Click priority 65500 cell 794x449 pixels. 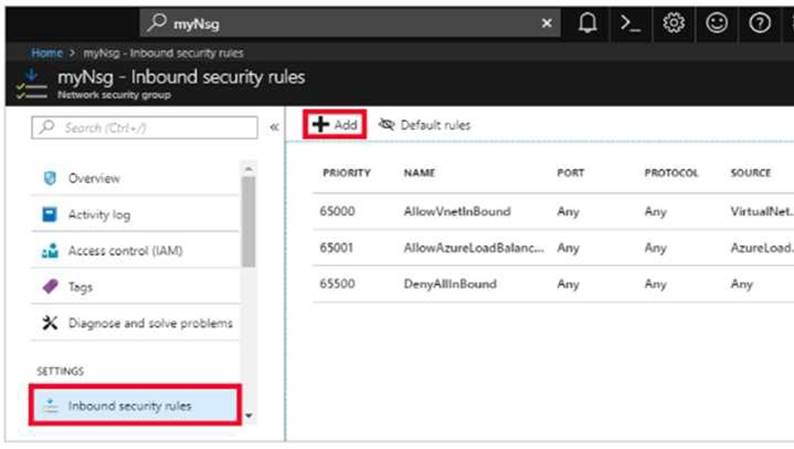coord(337,283)
